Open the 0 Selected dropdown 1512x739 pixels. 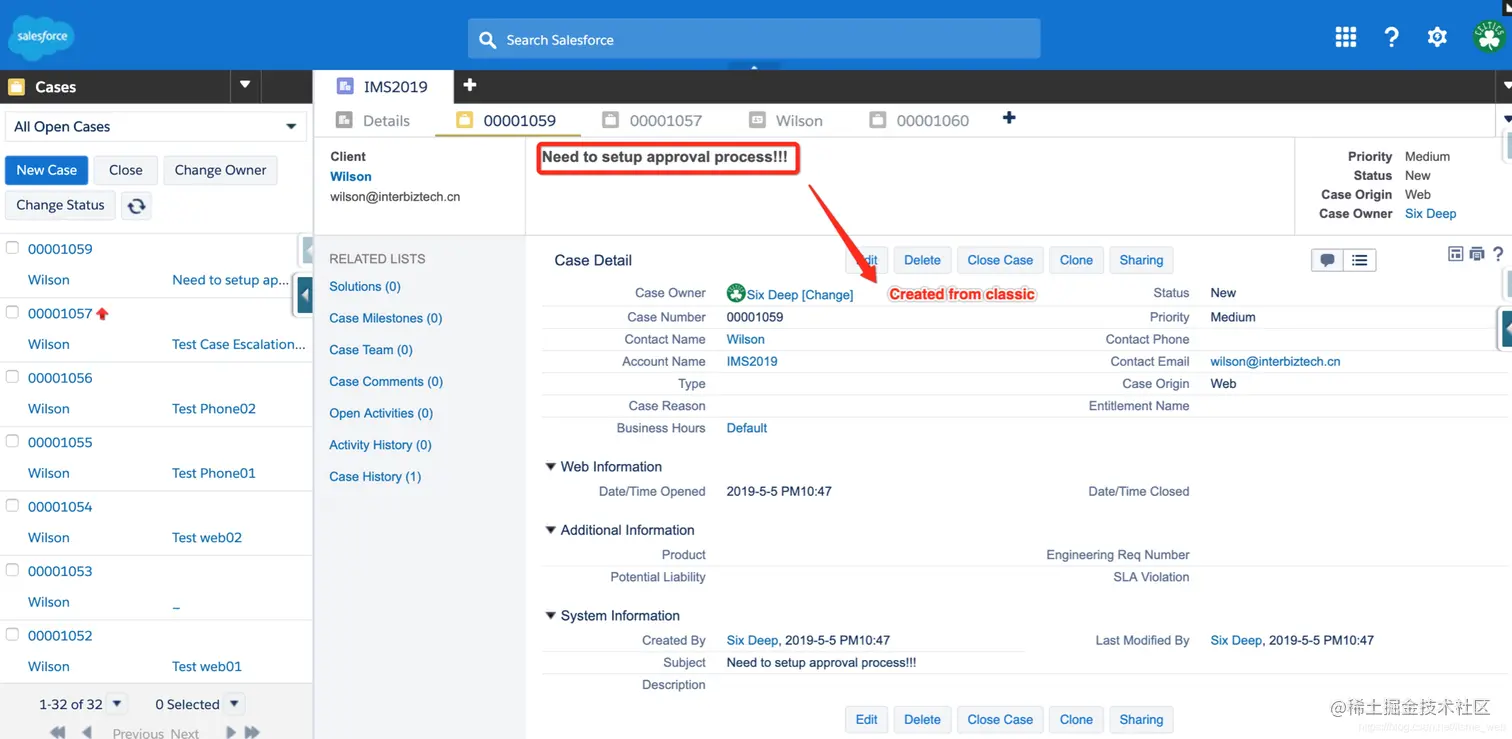tap(233, 704)
